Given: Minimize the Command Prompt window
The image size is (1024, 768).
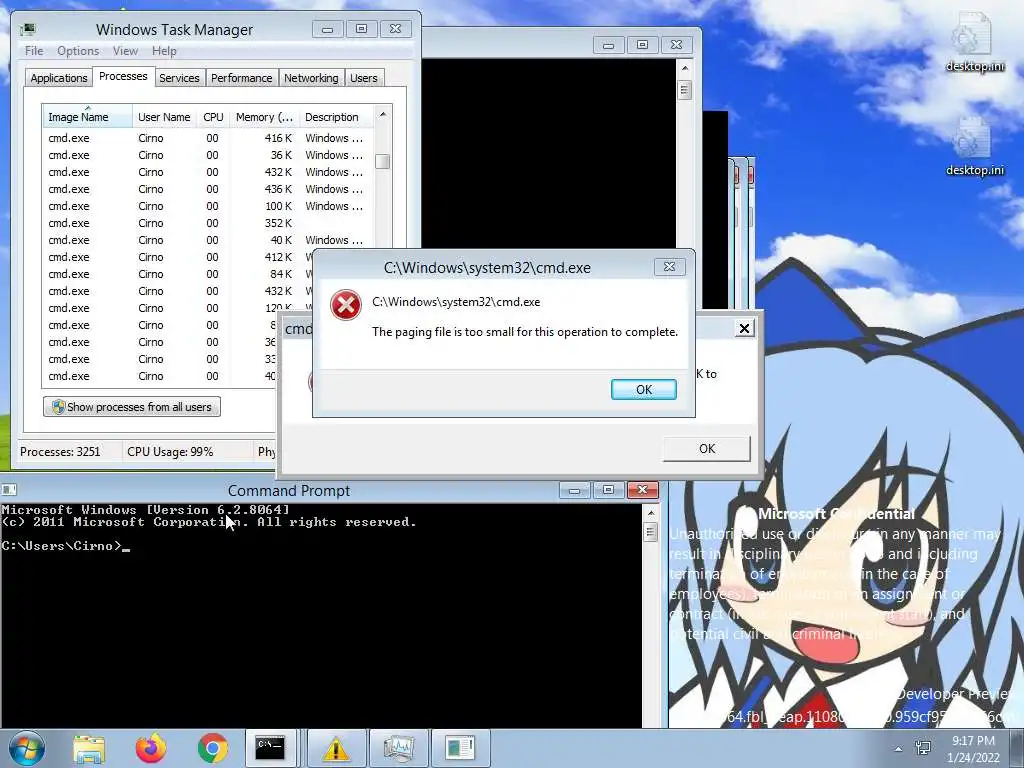Looking at the screenshot, I should pos(575,490).
